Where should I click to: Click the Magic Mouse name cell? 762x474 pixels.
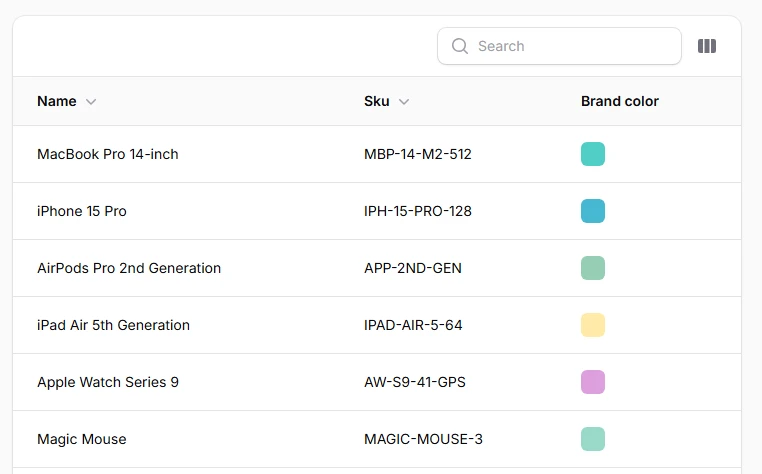coord(82,439)
